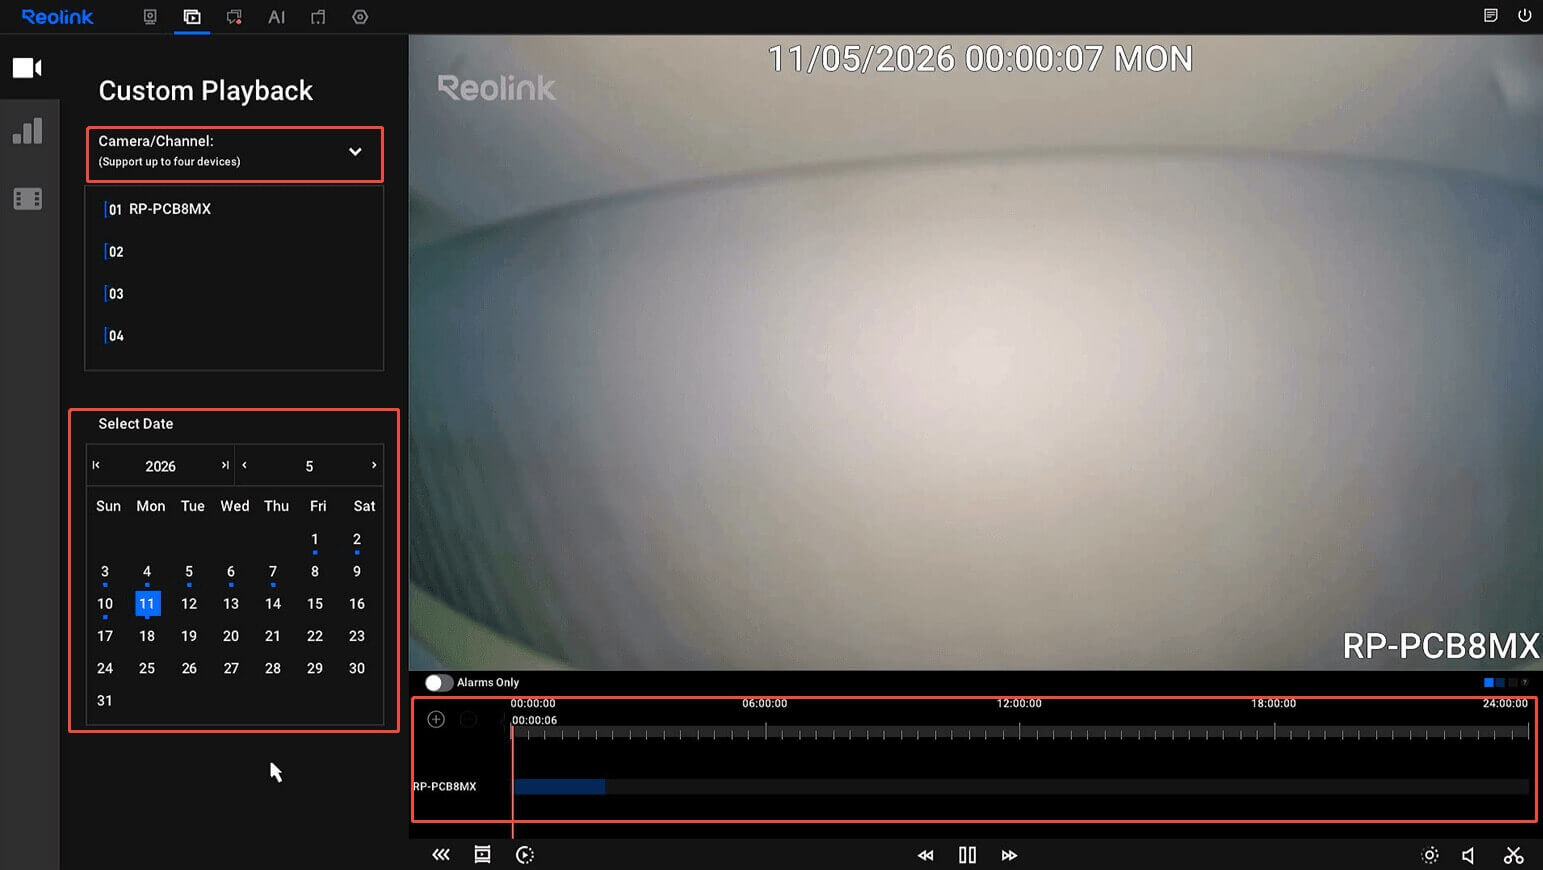Open the film strip sidebar icon
The height and width of the screenshot is (870, 1543).
click(x=28, y=199)
